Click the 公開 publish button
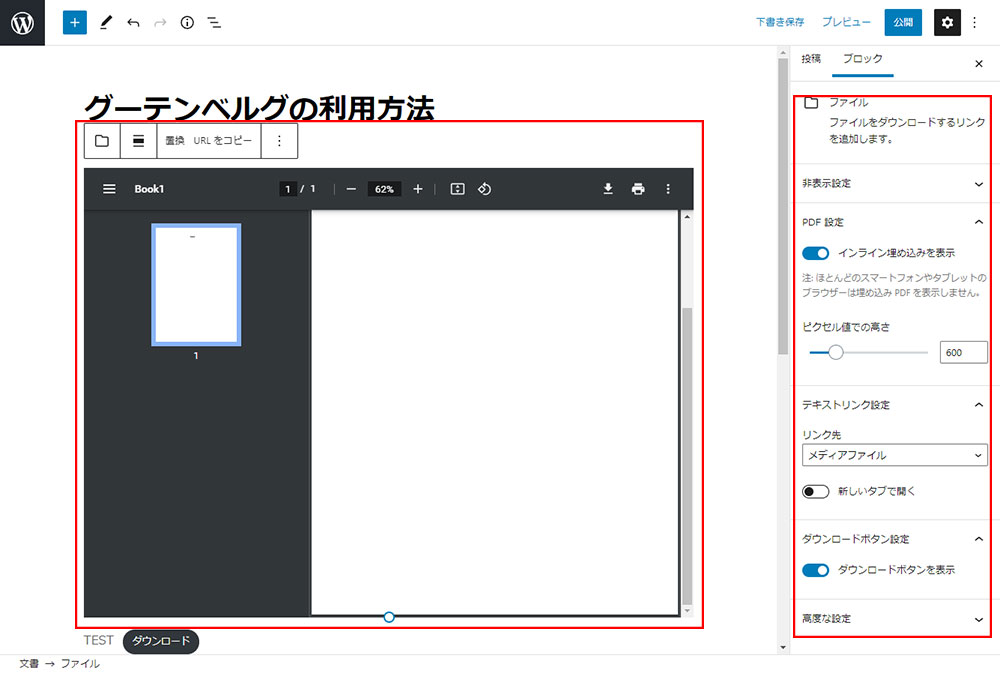Image resolution: width=1000 pixels, height=673 pixels. (x=903, y=22)
